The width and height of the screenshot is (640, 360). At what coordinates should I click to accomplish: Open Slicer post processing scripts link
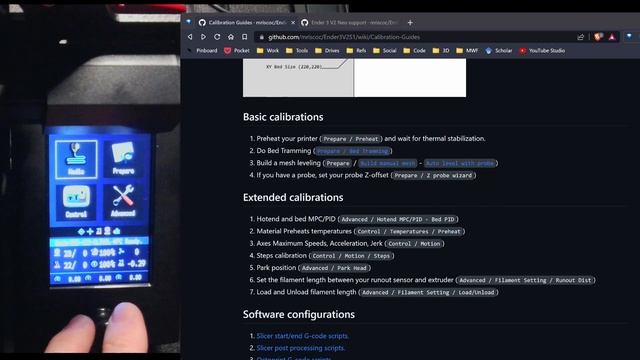click(x=300, y=348)
